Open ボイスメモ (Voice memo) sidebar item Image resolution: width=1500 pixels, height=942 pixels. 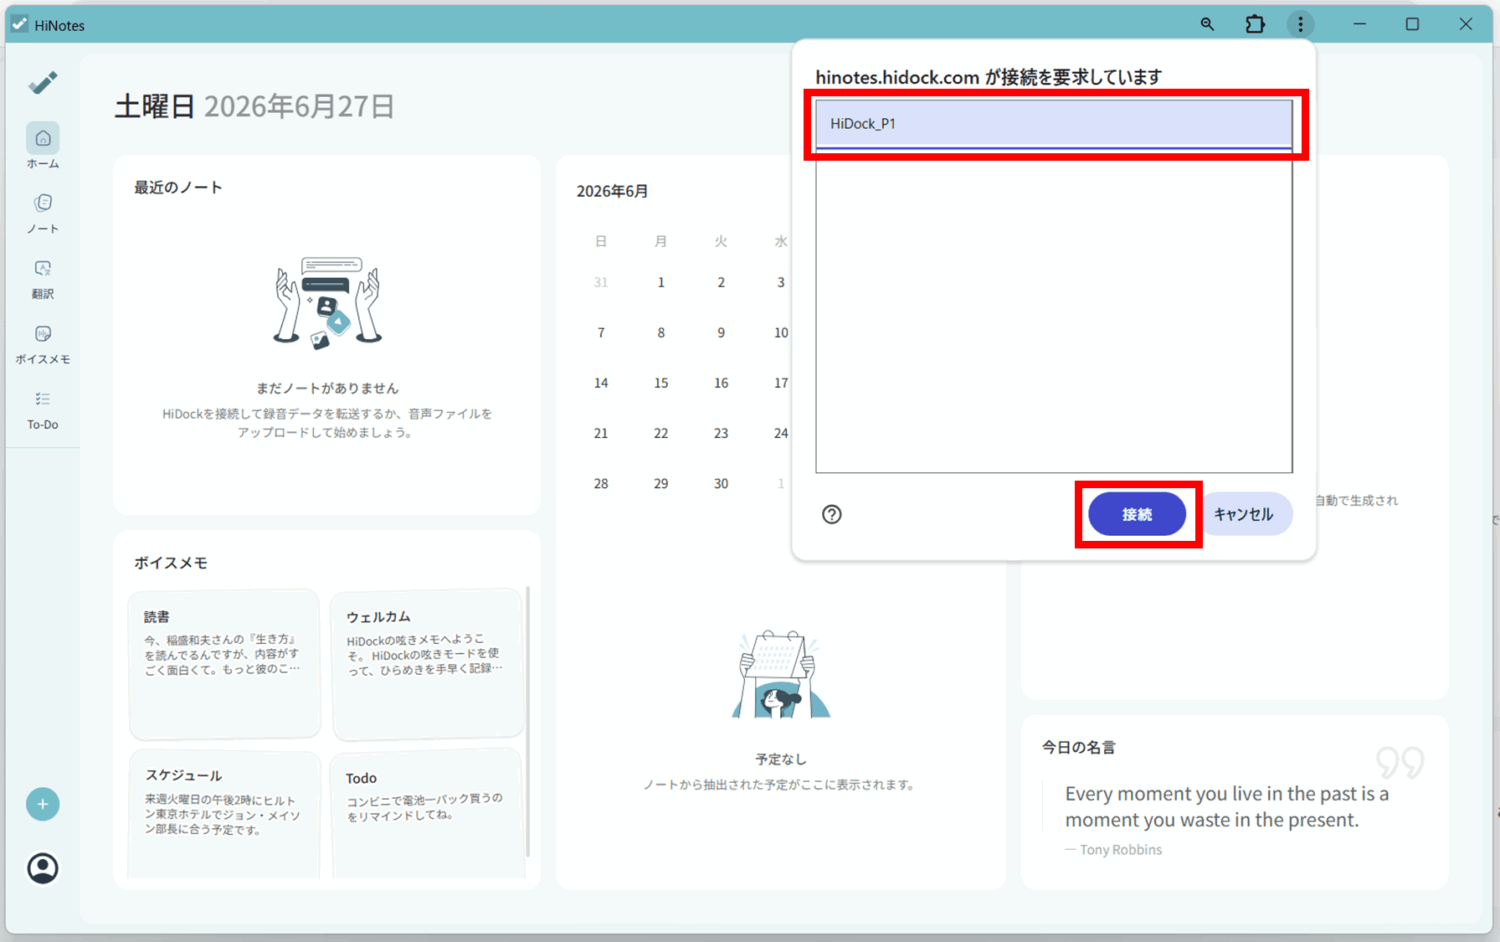[x=43, y=344]
